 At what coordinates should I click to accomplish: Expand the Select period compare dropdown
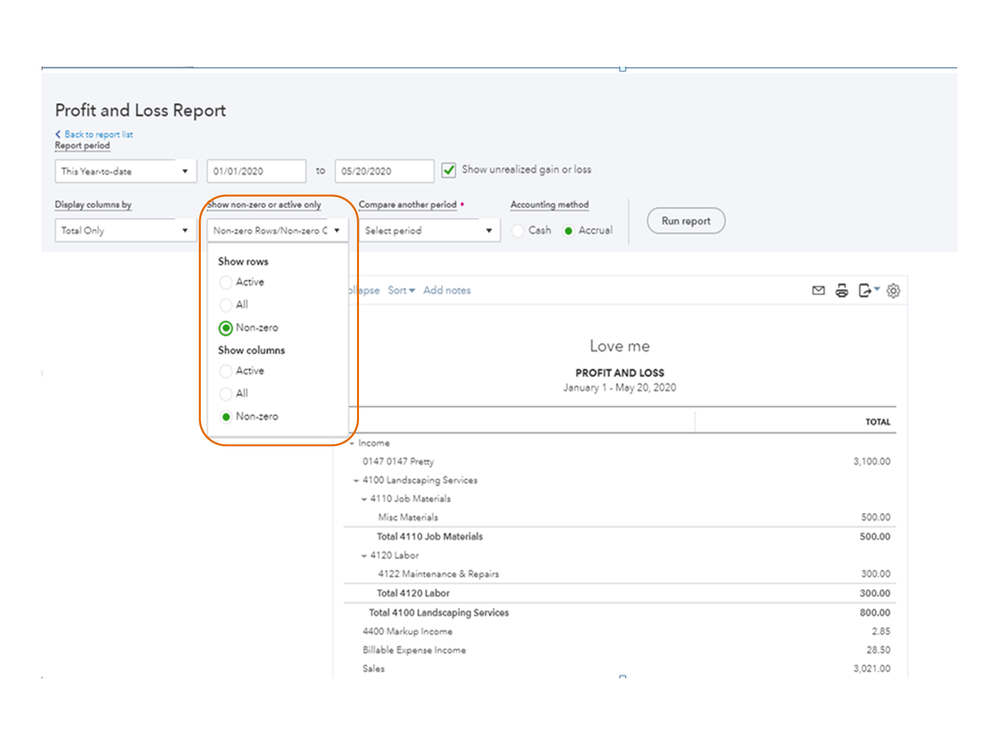[428, 231]
